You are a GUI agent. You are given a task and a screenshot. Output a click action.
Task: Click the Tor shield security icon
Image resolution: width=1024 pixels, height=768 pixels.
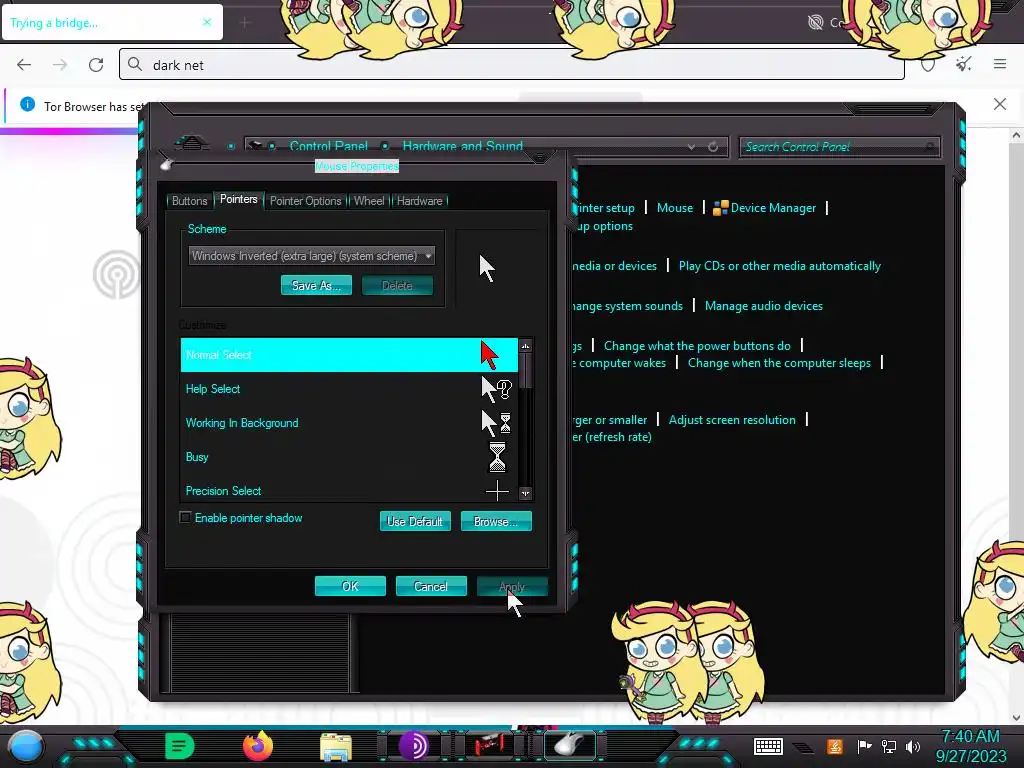click(x=928, y=65)
